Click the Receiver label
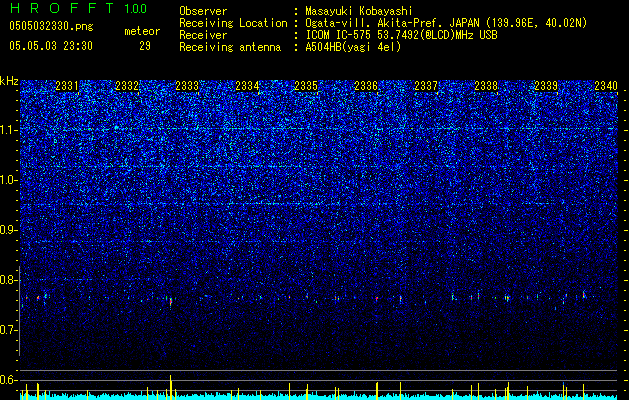The image size is (629, 400). 203,35
